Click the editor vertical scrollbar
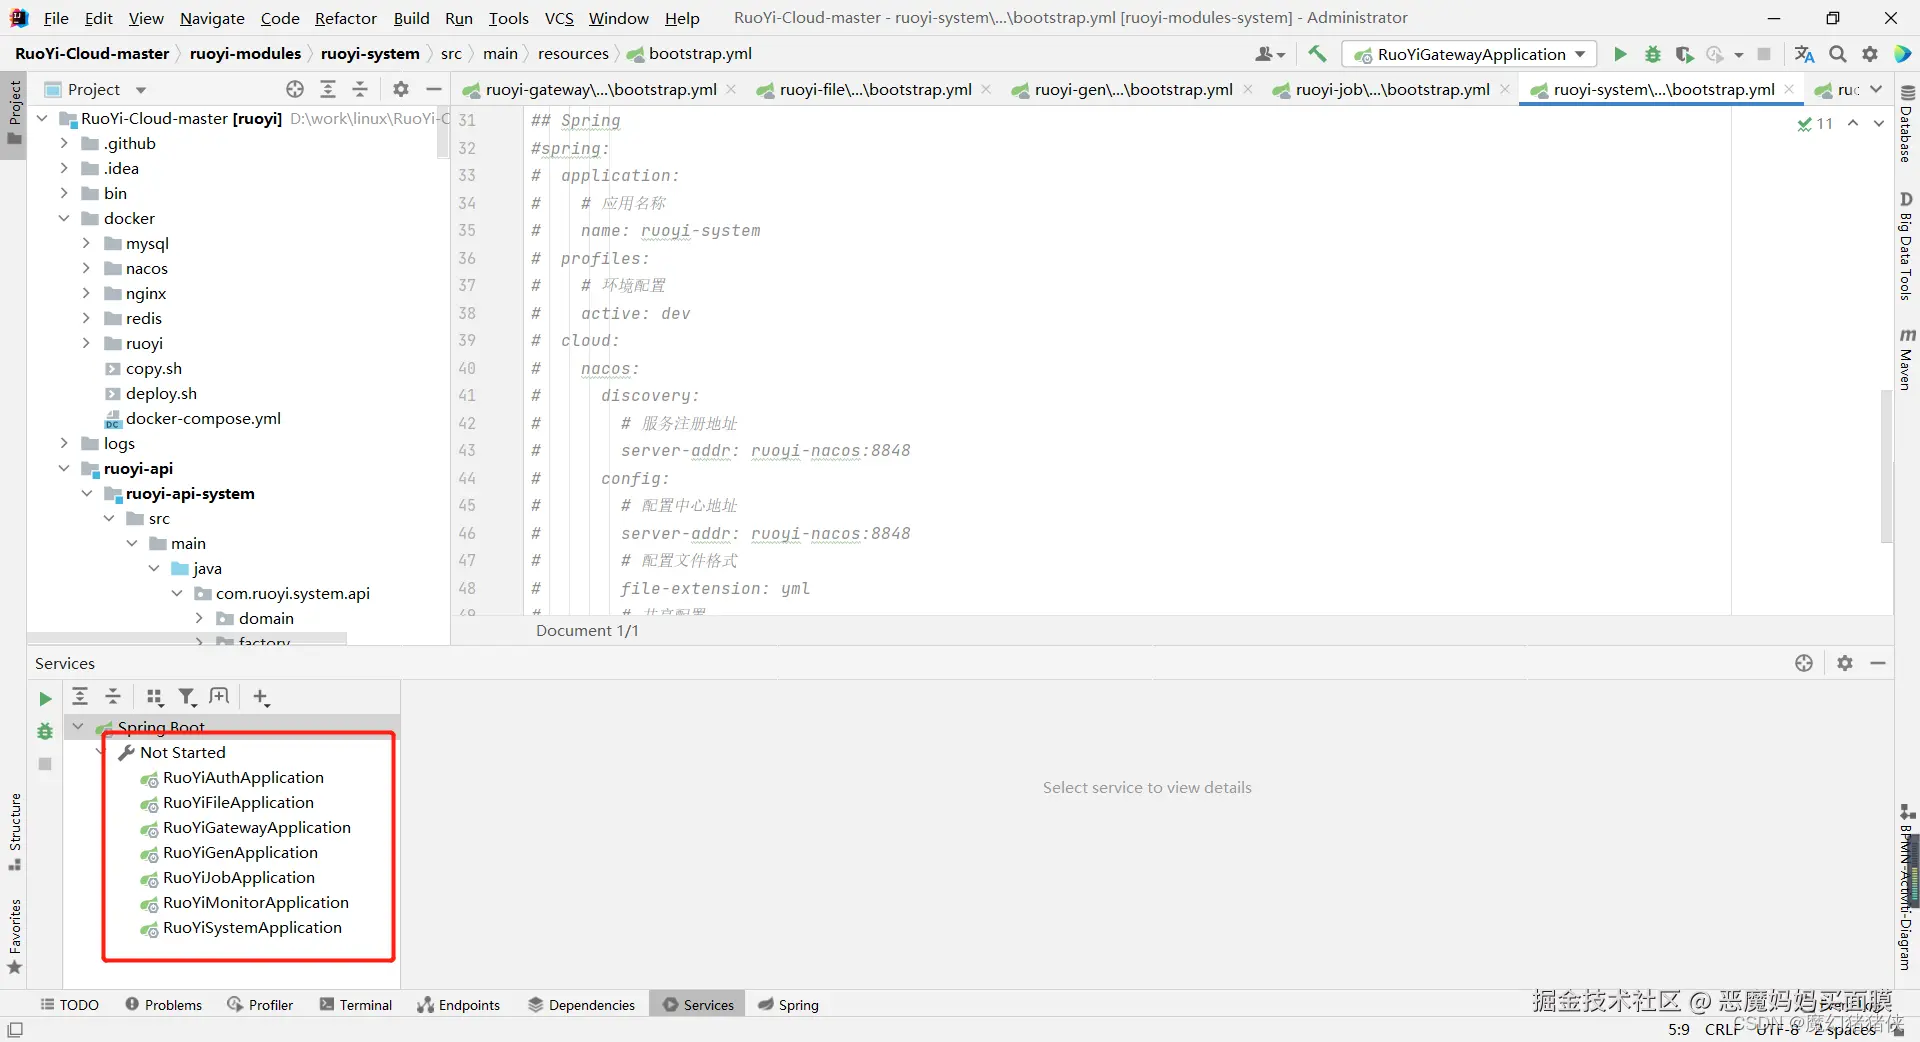 pyautogui.click(x=1886, y=465)
